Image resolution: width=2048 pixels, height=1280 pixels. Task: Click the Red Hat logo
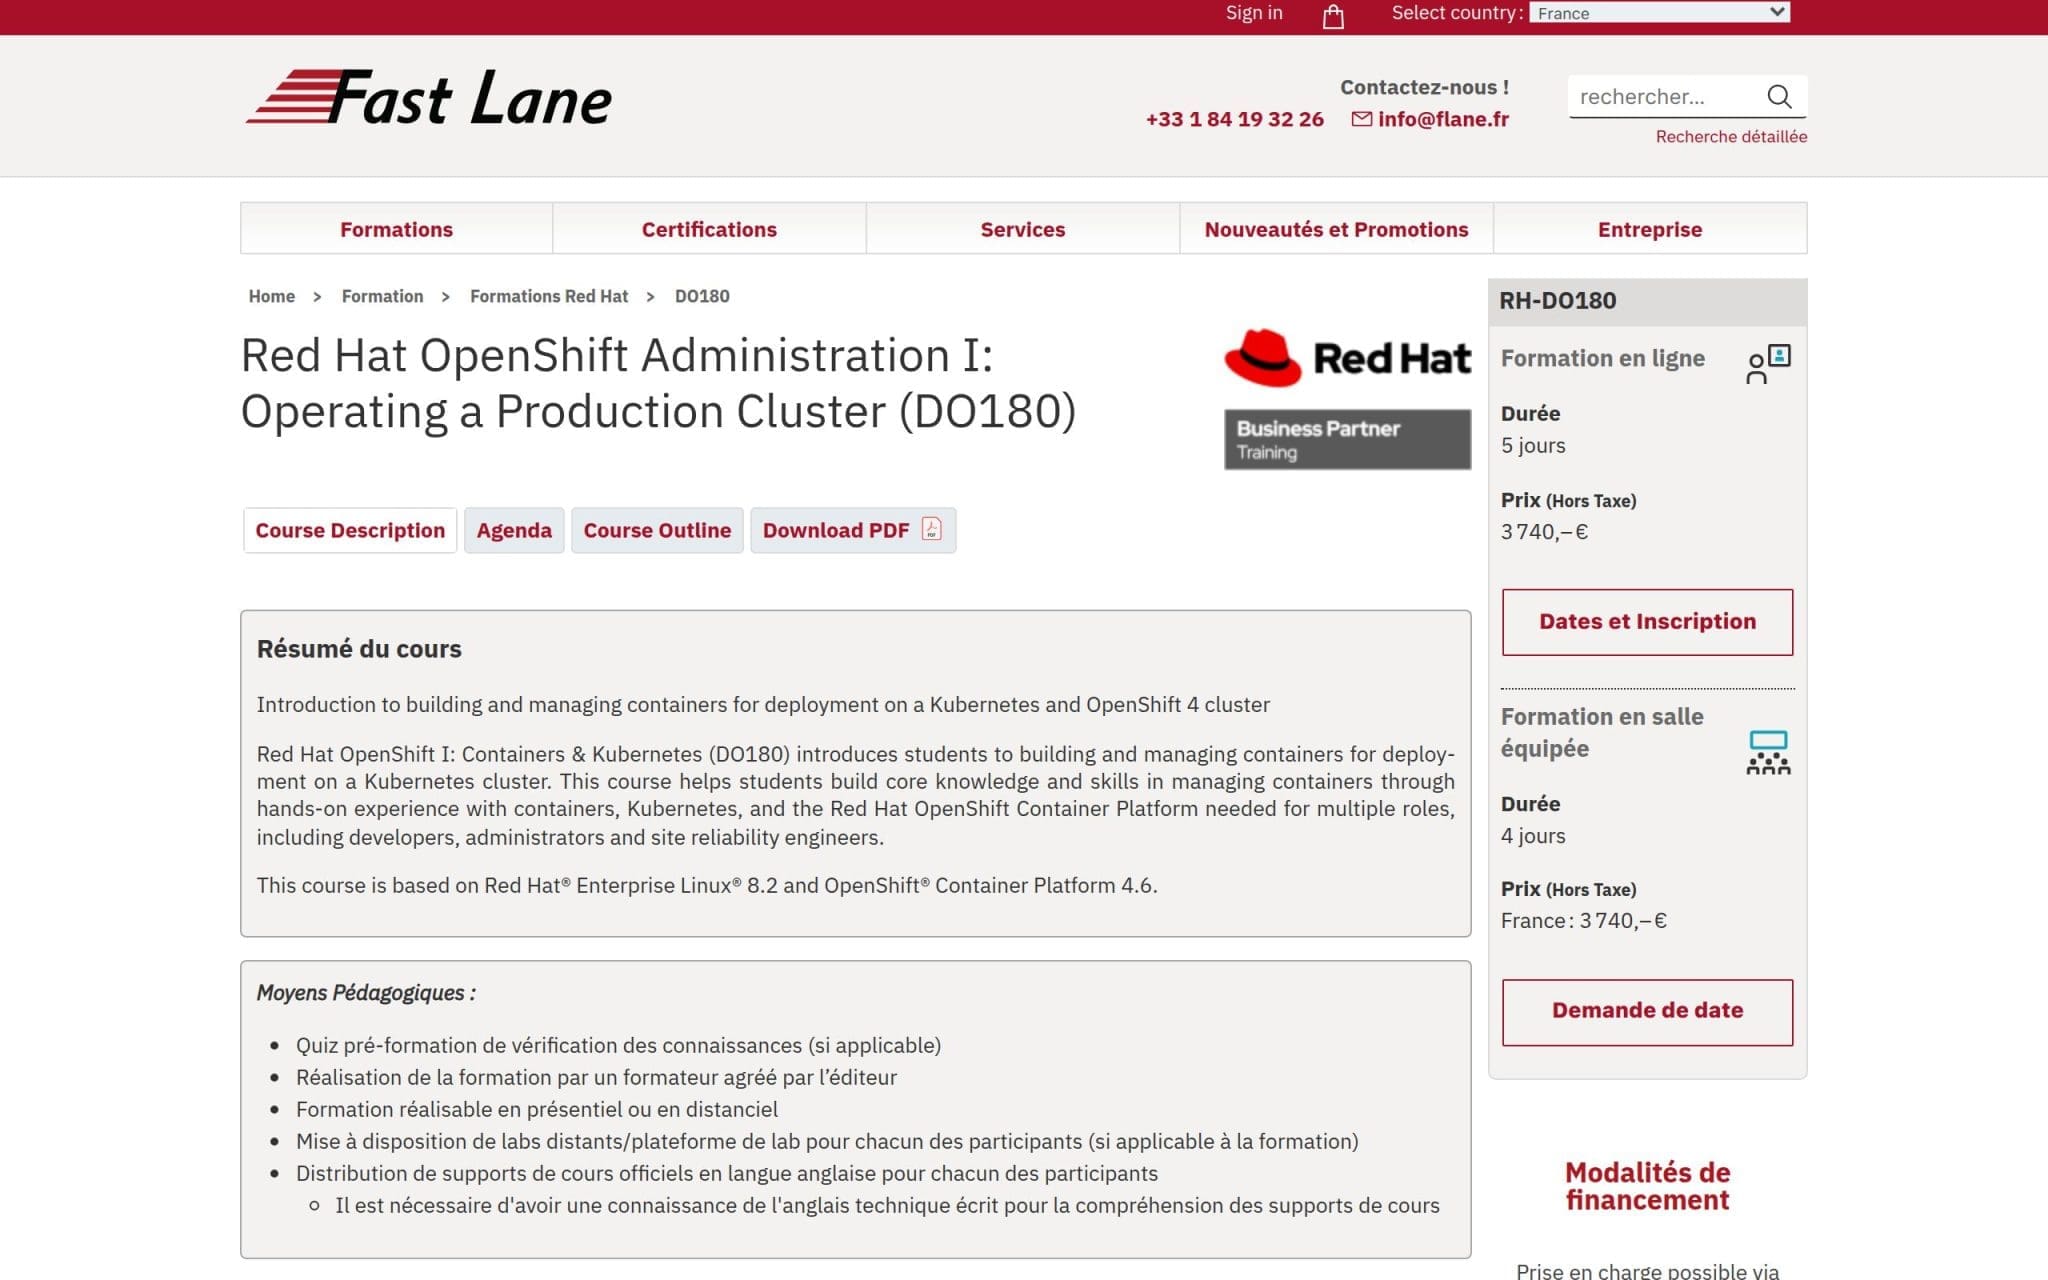point(1347,357)
